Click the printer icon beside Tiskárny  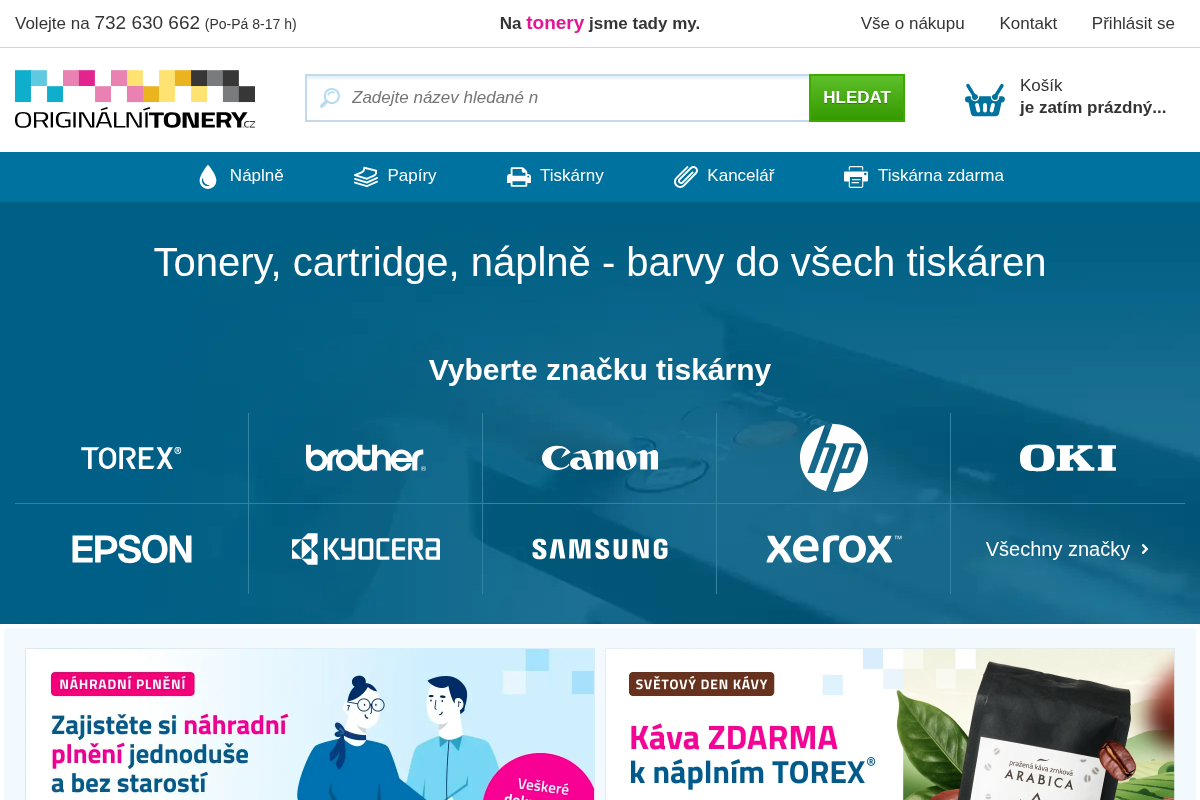[519, 177]
